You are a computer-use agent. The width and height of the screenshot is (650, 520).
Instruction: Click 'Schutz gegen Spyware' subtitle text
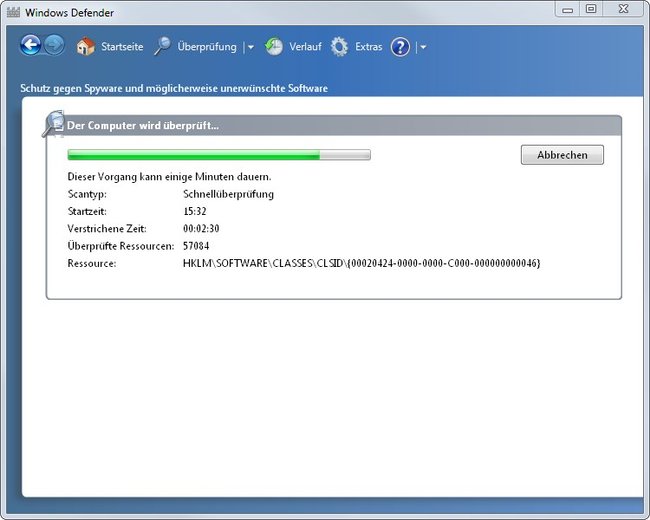coord(174,88)
